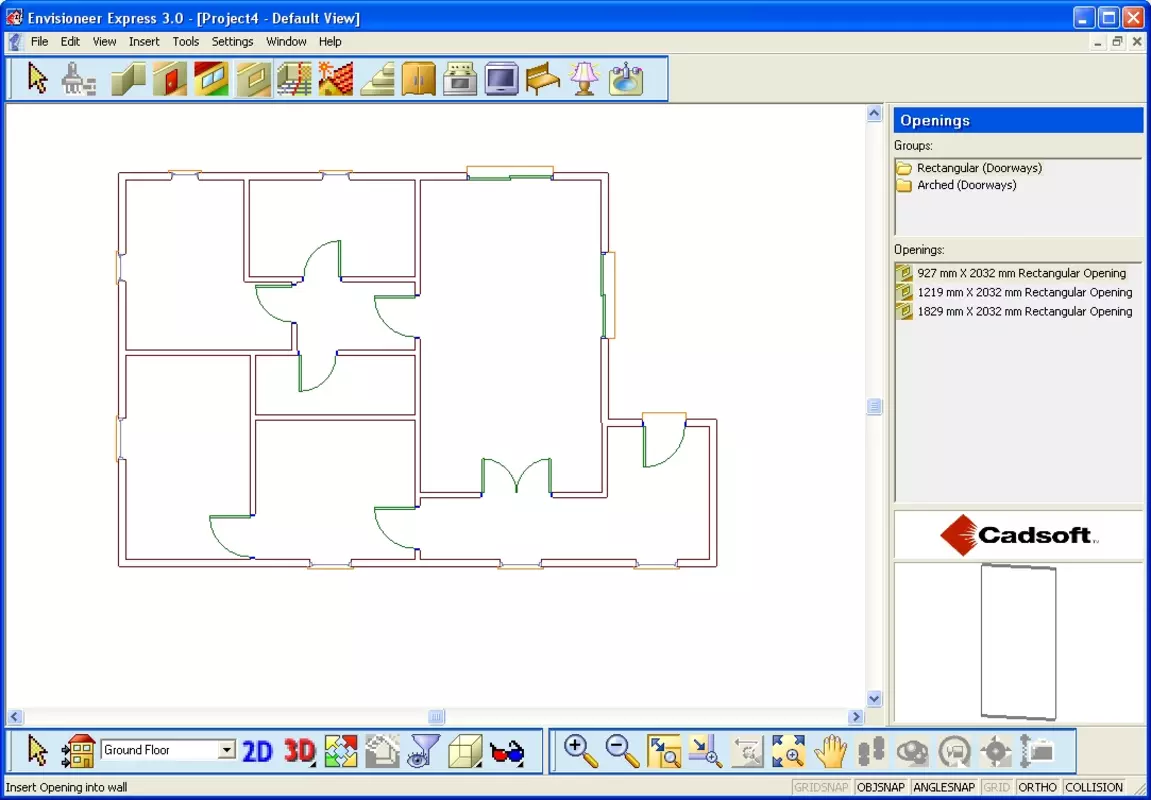Image resolution: width=1151 pixels, height=800 pixels.
Task: Select the Electronics TV monitor icon
Action: click(501, 79)
